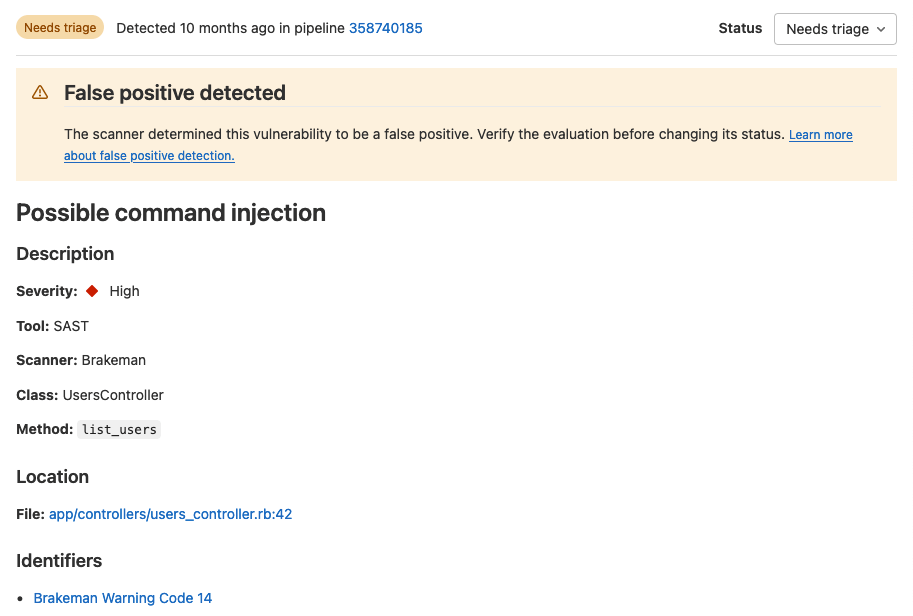Viewport: 913px width, 616px height.
Task: Click the False positive detected banner title
Action: [174, 92]
